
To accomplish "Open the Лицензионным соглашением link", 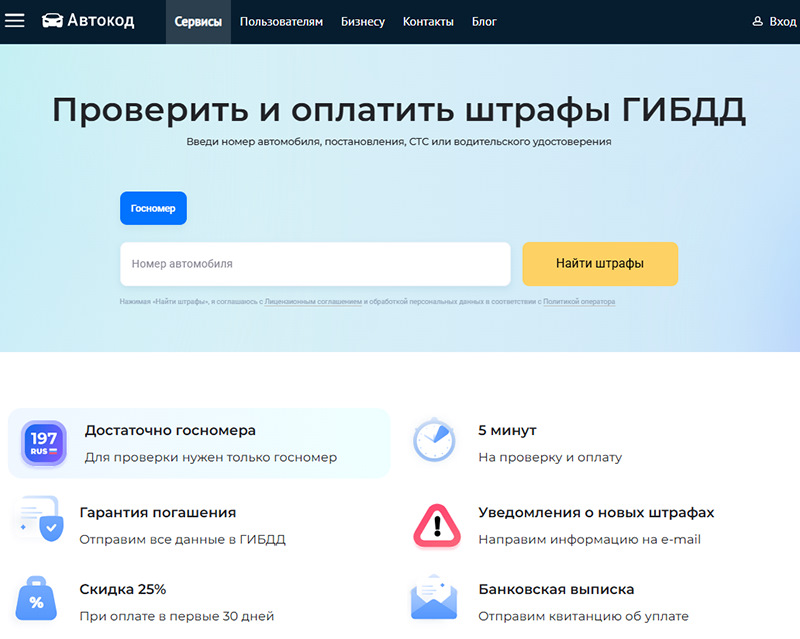I will (x=313, y=302).
